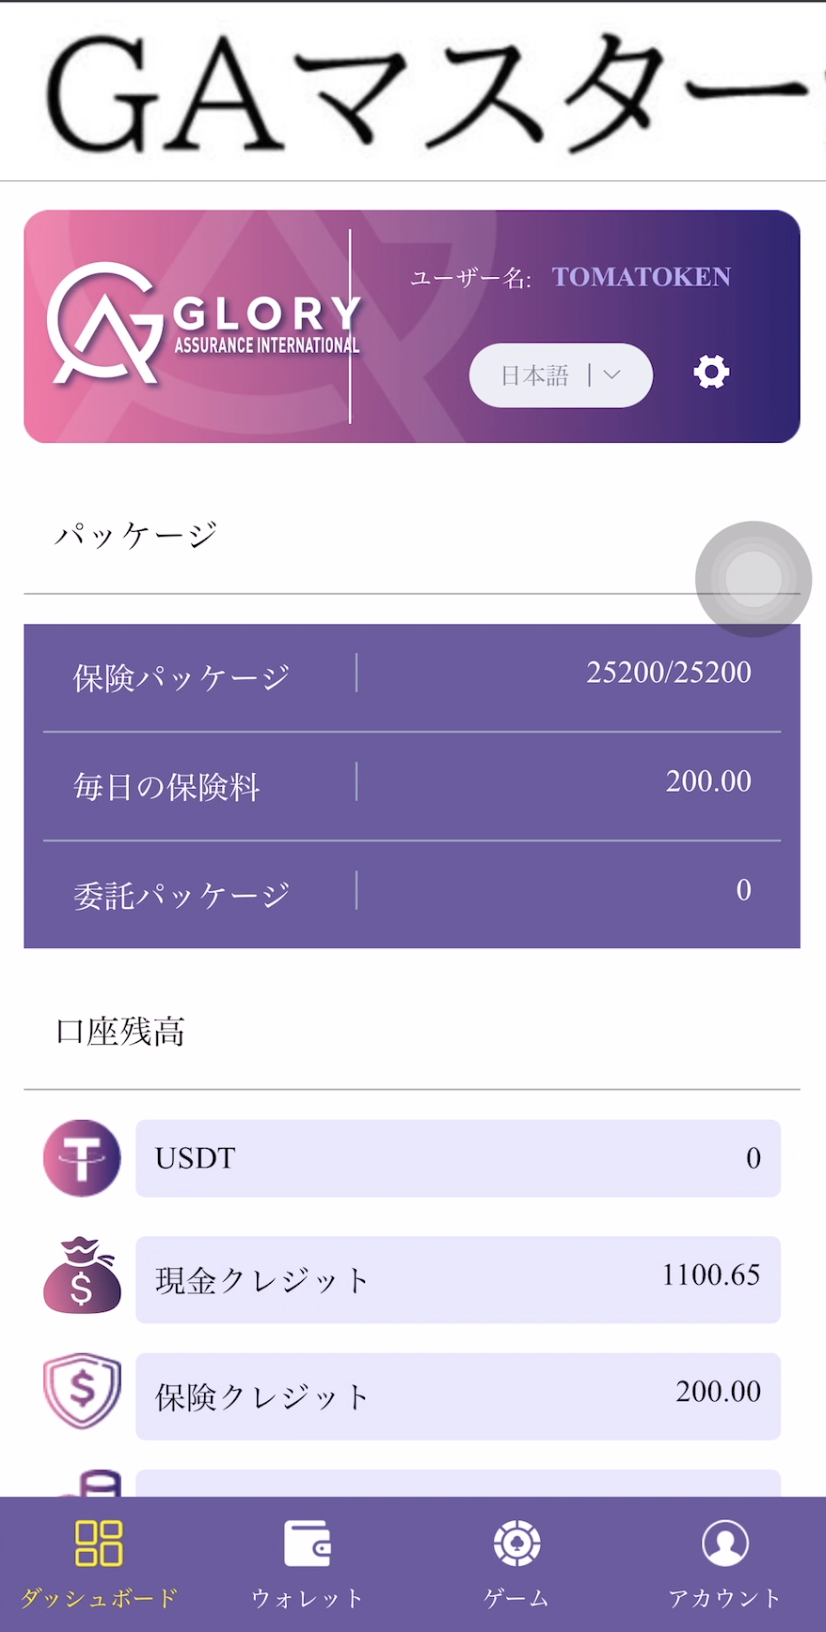Tap the cash credit money bag icon

click(x=82, y=1276)
